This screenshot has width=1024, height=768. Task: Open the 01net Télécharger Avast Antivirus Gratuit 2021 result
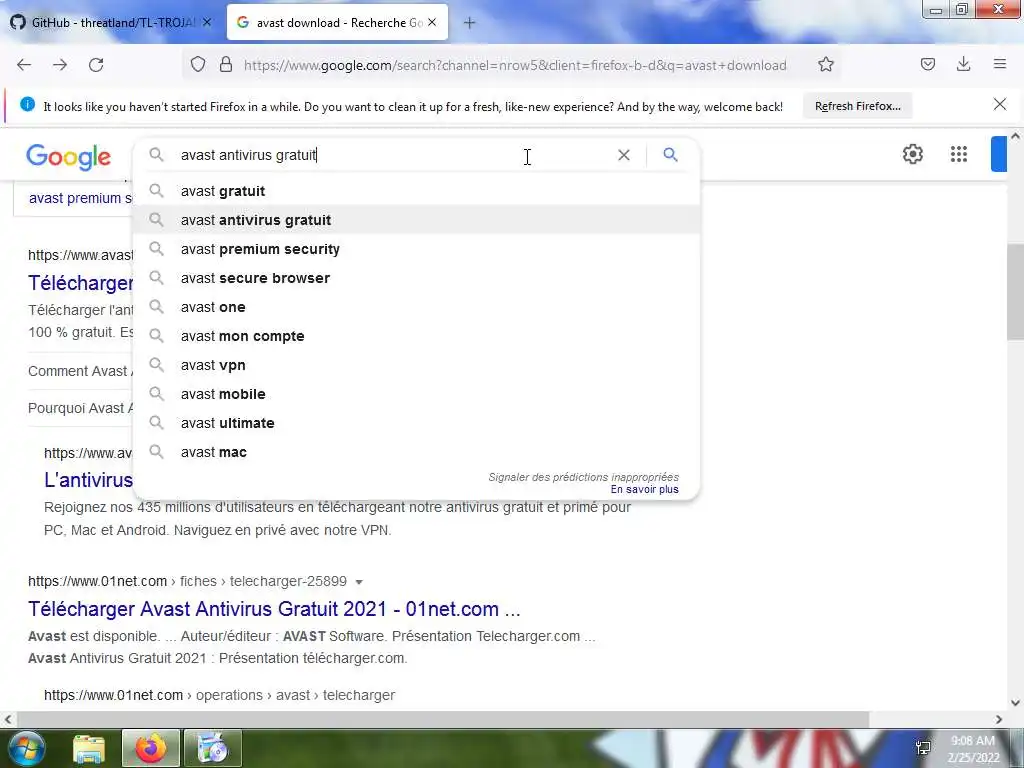pos(274,609)
